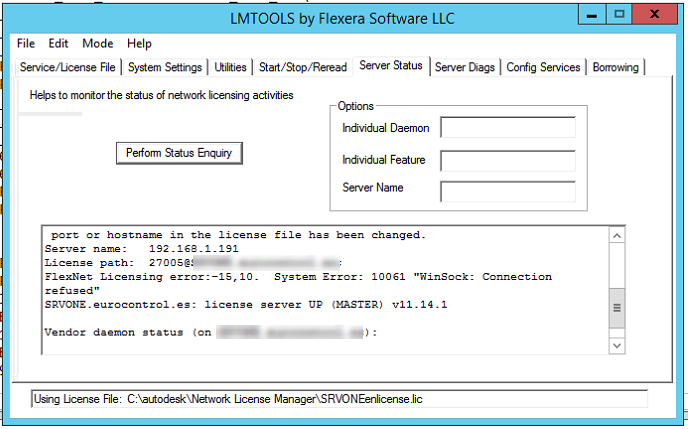Maximize the LMTOOLS window
Image resolution: width=688 pixels, height=429 pixels.
[620, 14]
